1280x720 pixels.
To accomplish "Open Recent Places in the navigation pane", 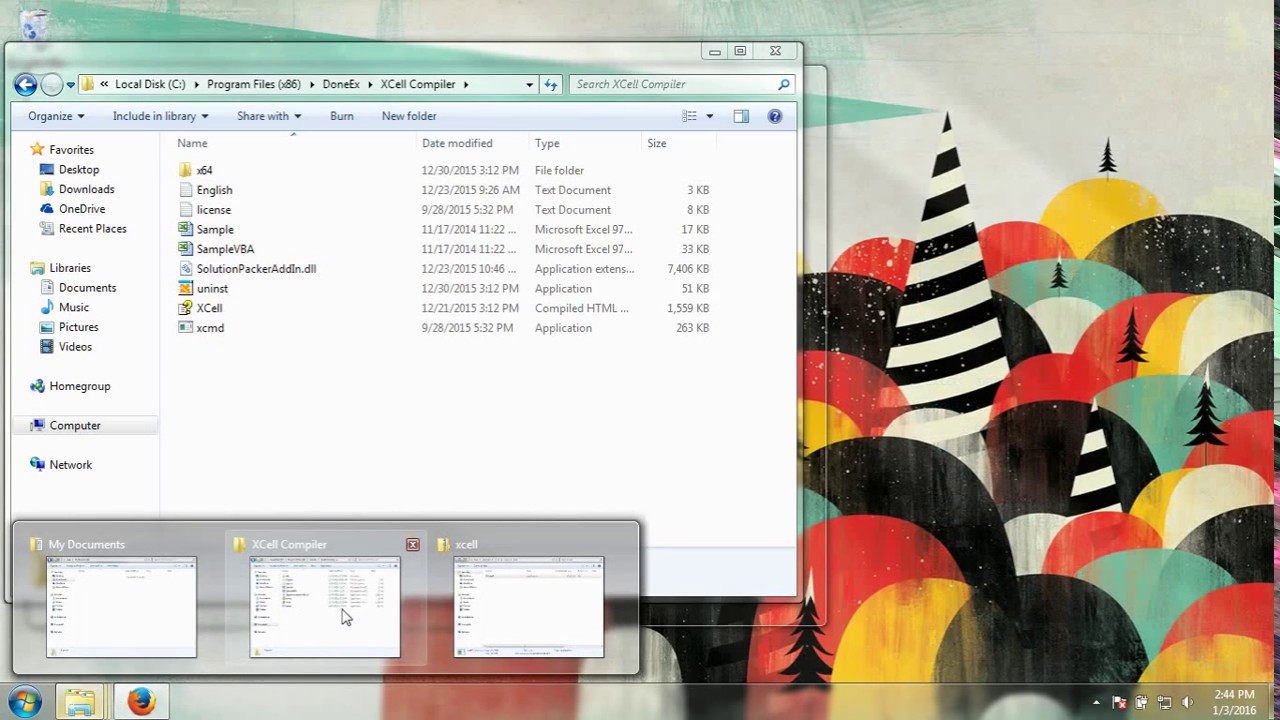I will [92, 229].
